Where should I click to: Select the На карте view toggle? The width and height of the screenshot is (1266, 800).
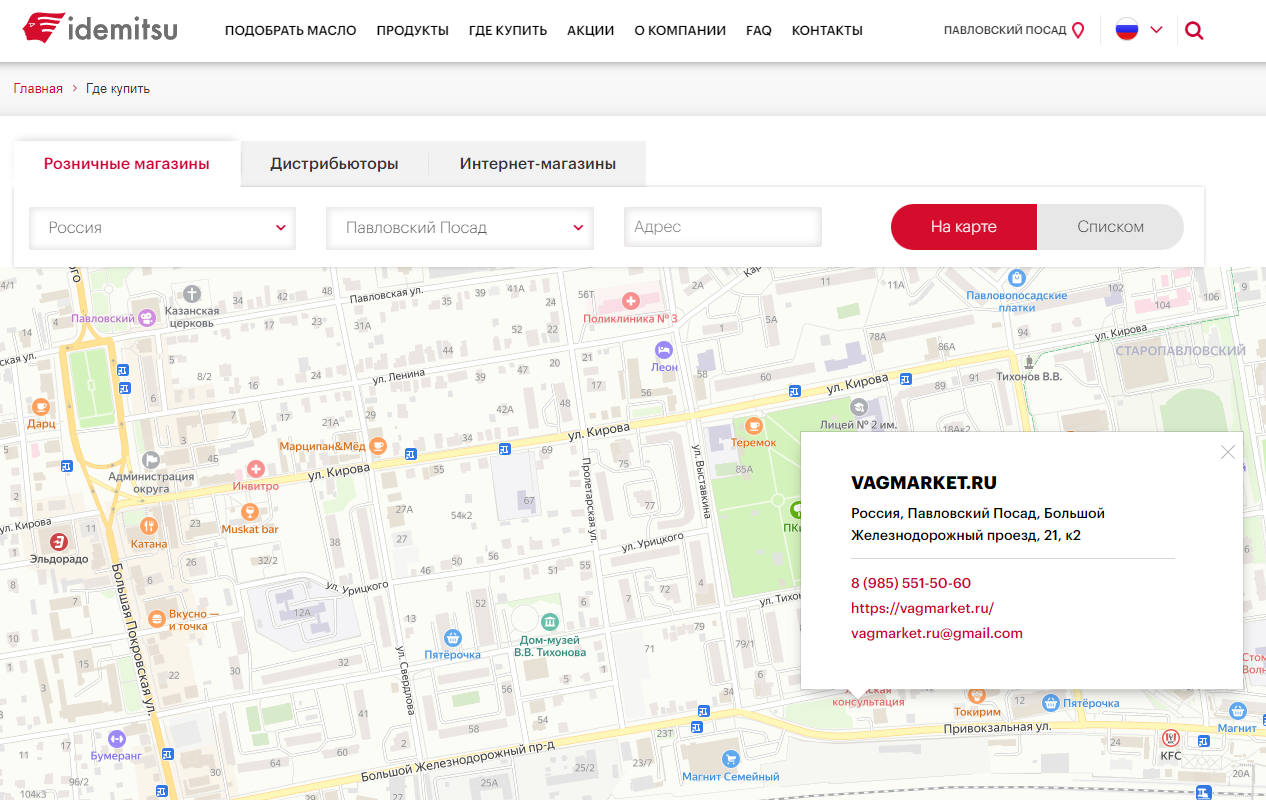pos(963,227)
